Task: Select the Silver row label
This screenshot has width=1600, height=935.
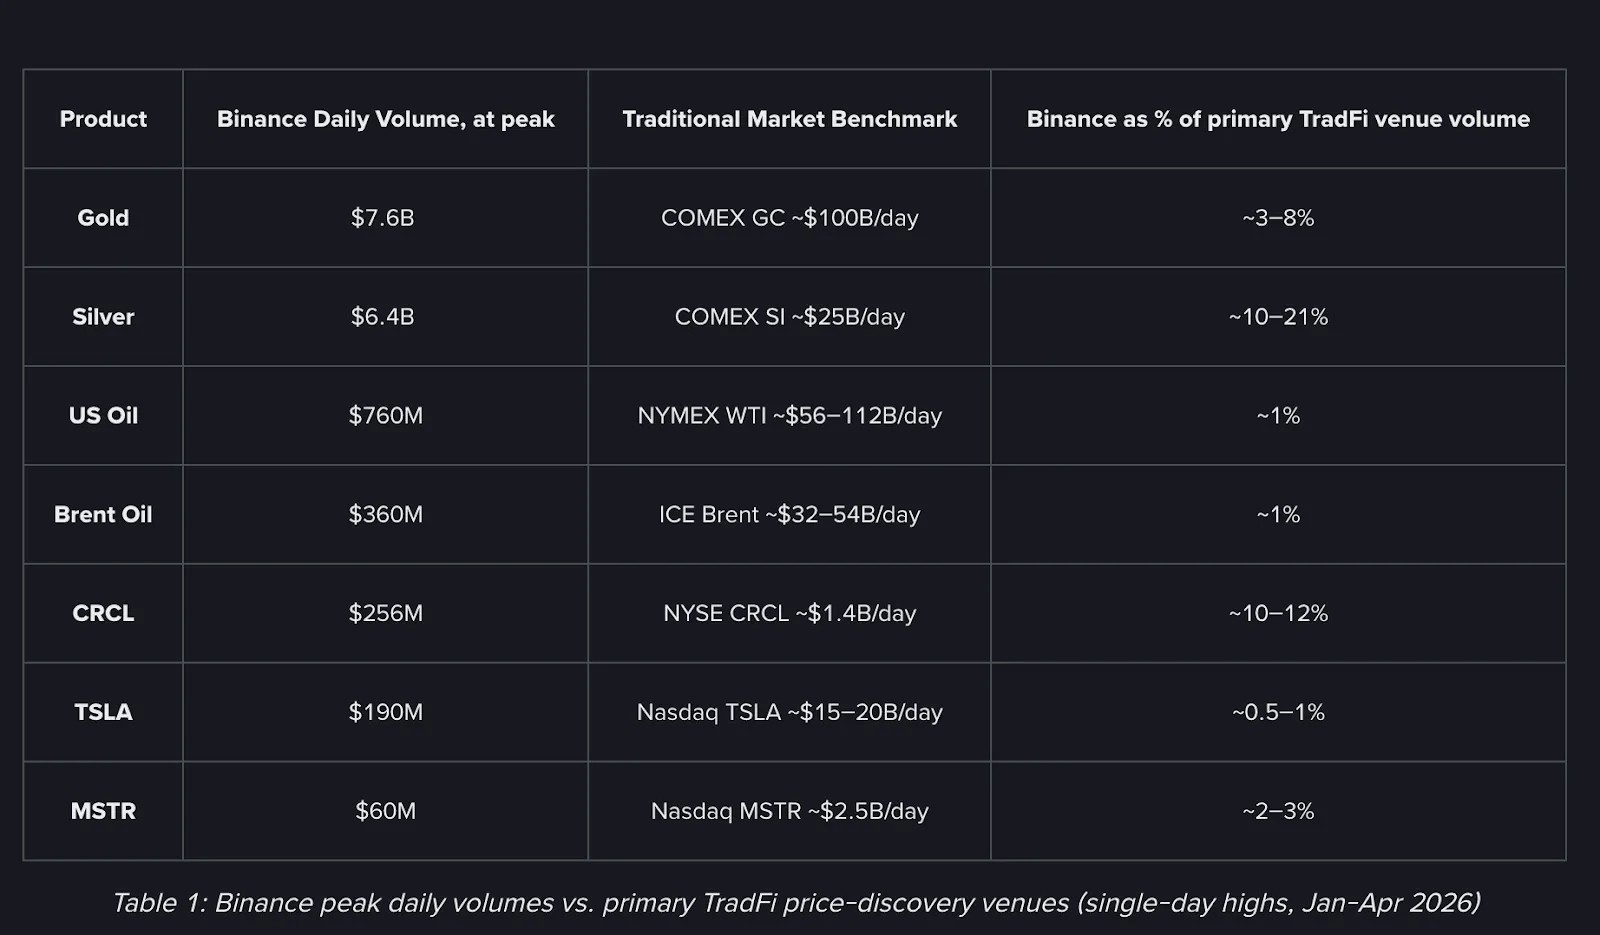Action: click(x=103, y=317)
